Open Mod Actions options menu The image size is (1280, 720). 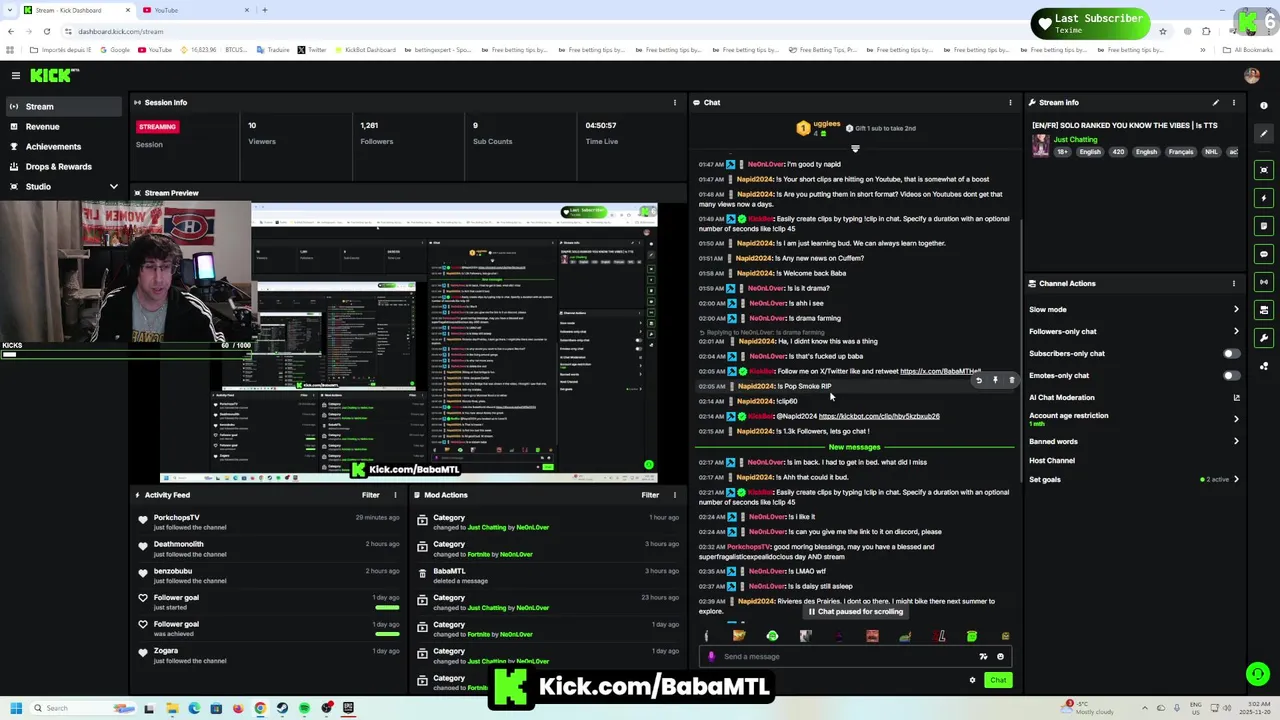pos(675,495)
